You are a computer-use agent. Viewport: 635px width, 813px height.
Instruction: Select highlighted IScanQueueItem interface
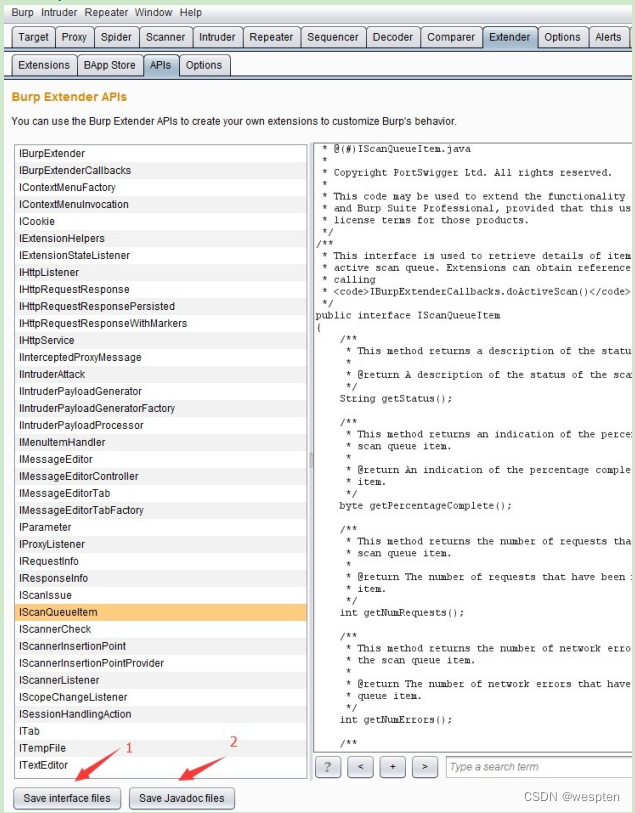click(161, 612)
